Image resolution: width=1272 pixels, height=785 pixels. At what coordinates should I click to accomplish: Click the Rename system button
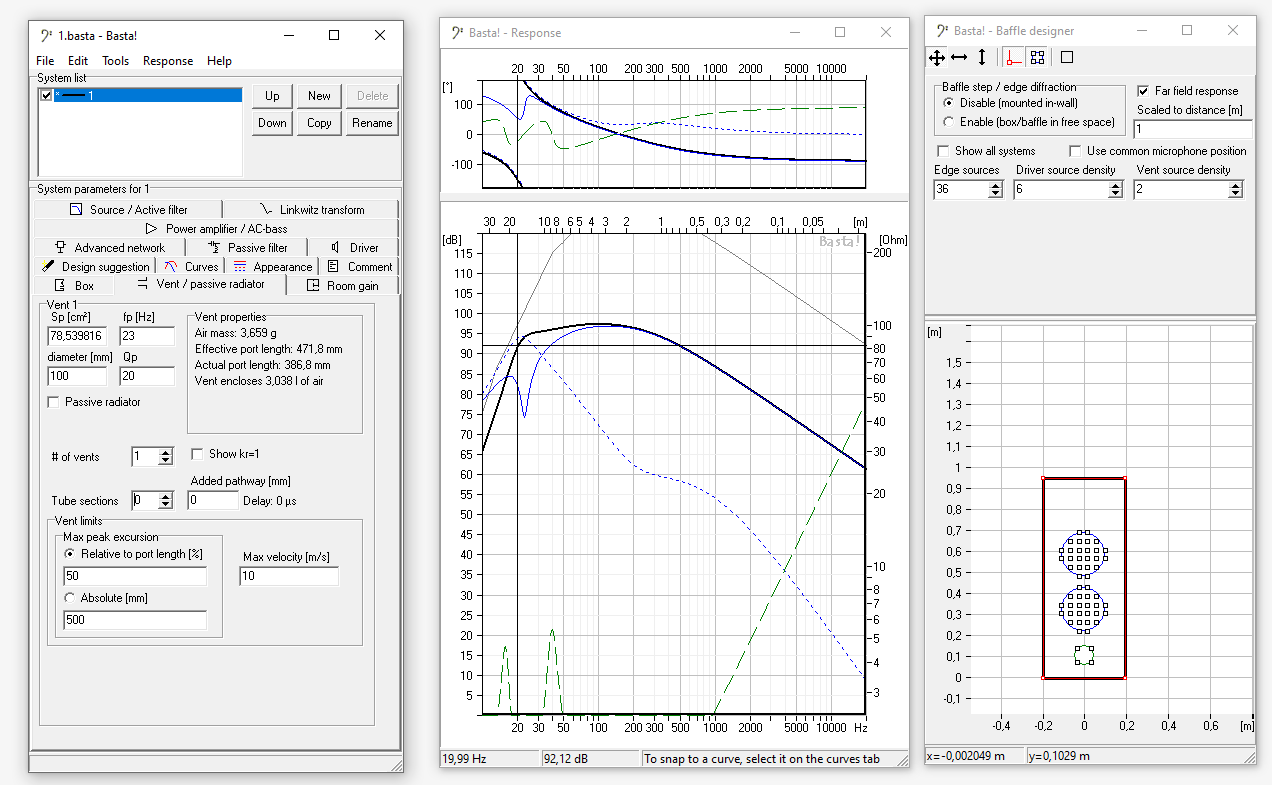point(372,123)
